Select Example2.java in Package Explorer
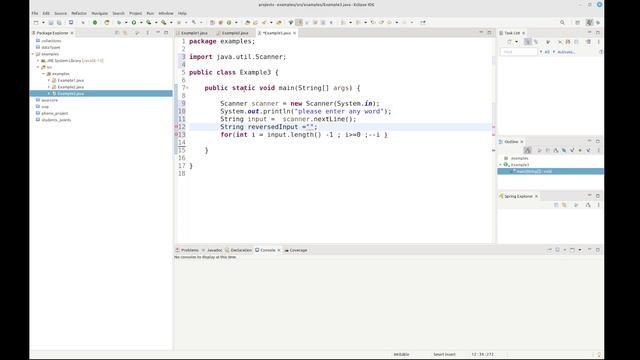The image size is (640, 360). [71, 87]
